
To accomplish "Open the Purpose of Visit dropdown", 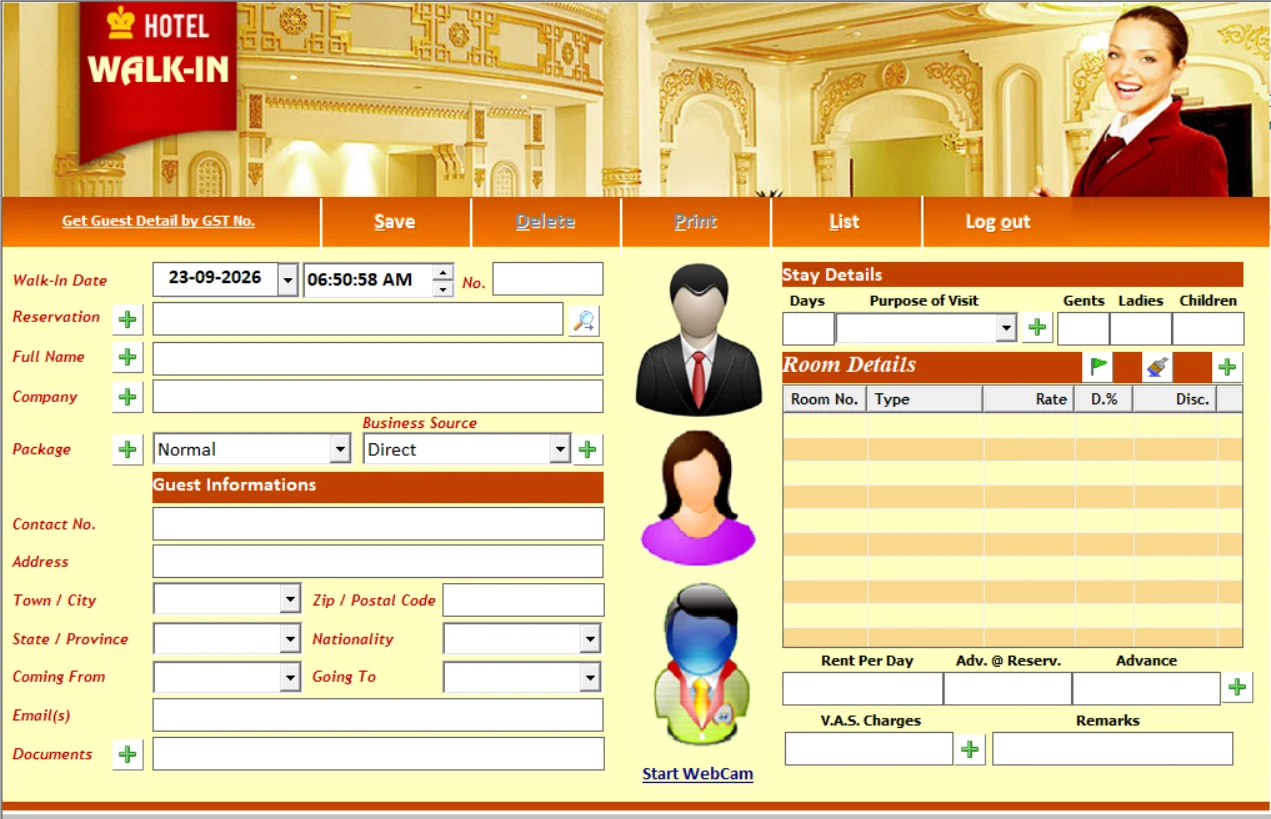I will [x=1006, y=328].
